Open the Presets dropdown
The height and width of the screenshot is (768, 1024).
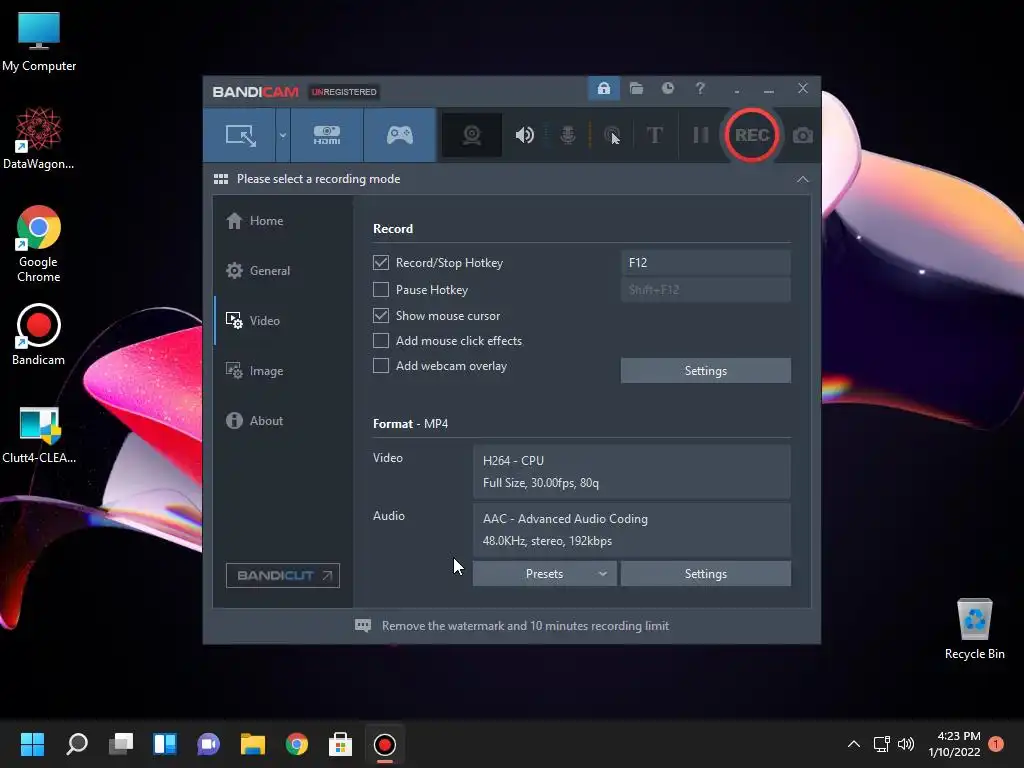pos(544,573)
